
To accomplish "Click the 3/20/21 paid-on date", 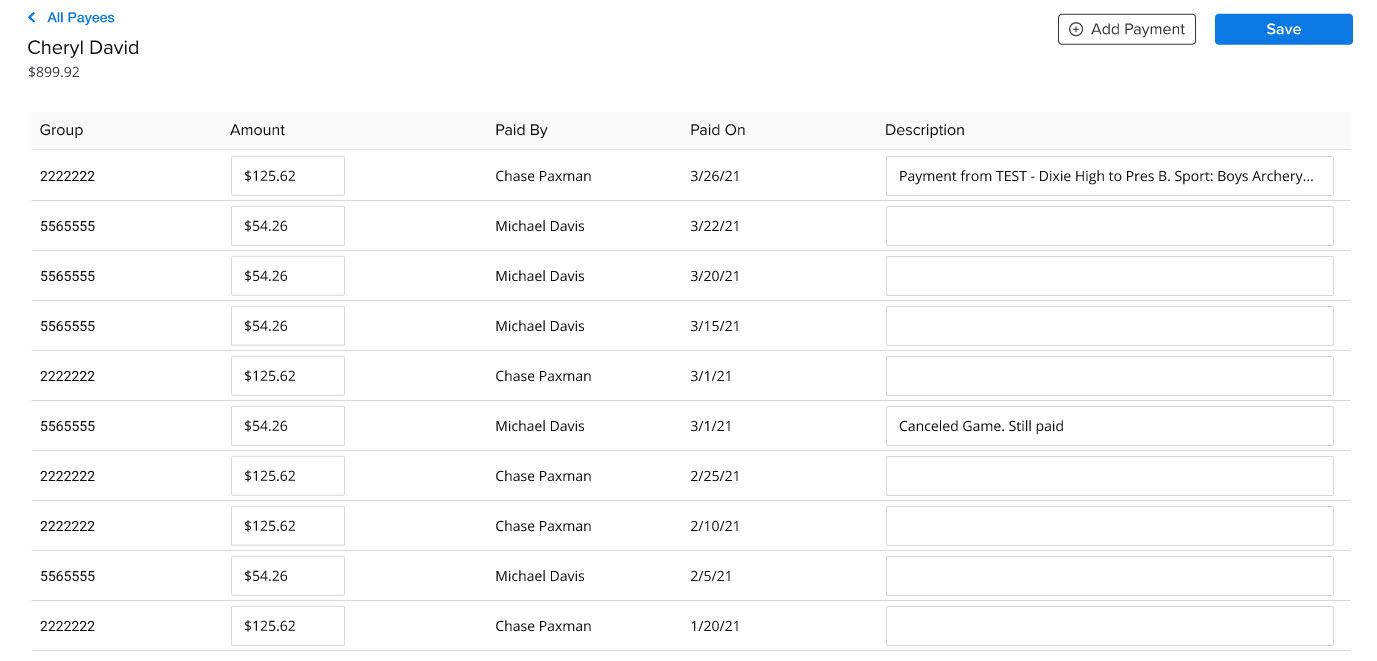I will [x=715, y=276].
